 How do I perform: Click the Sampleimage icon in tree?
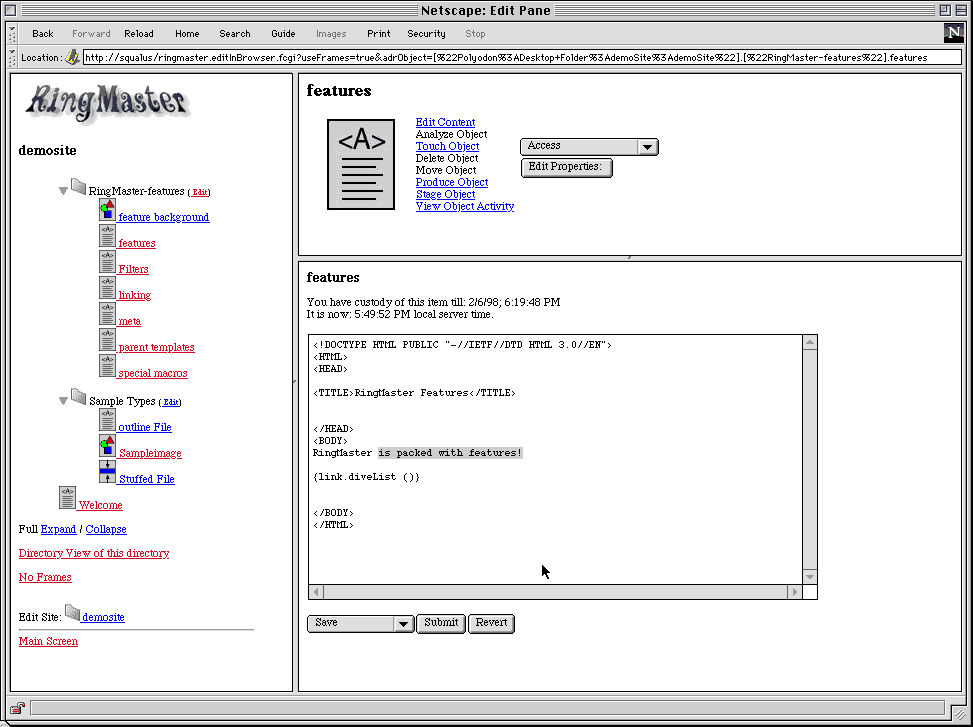[x=107, y=446]
